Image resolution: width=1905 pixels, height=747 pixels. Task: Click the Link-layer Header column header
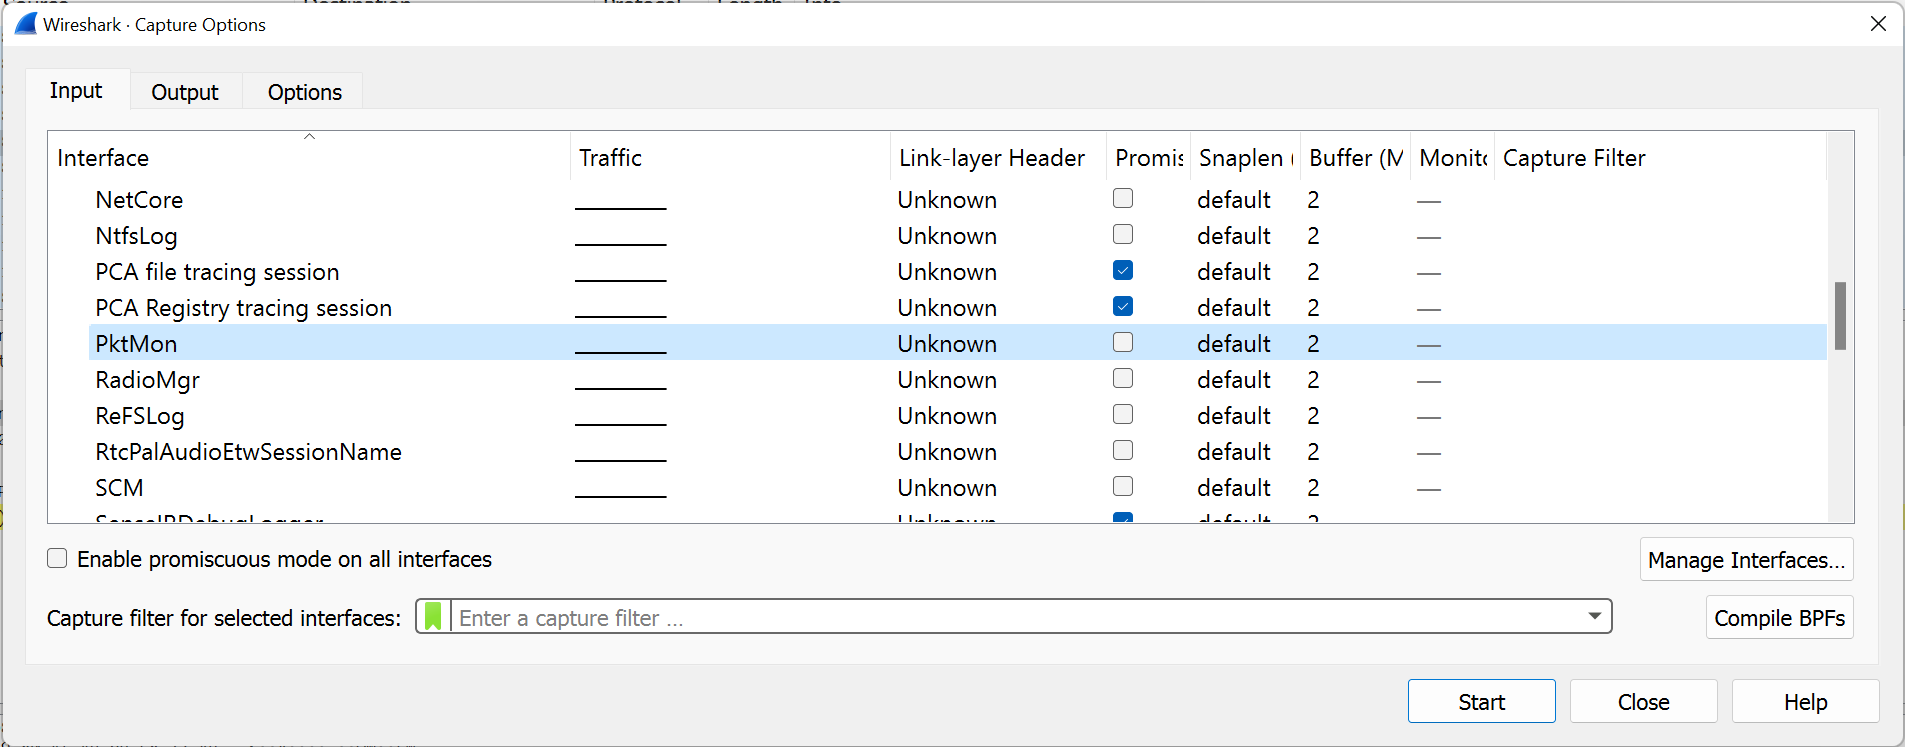point(998,157)
